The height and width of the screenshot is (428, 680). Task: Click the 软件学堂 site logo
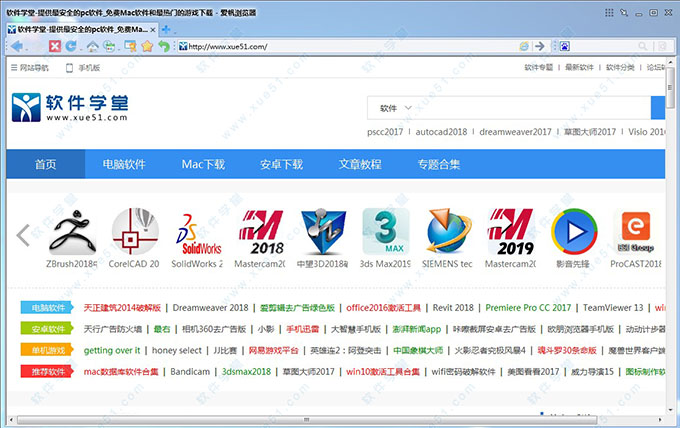coord(70,107)
